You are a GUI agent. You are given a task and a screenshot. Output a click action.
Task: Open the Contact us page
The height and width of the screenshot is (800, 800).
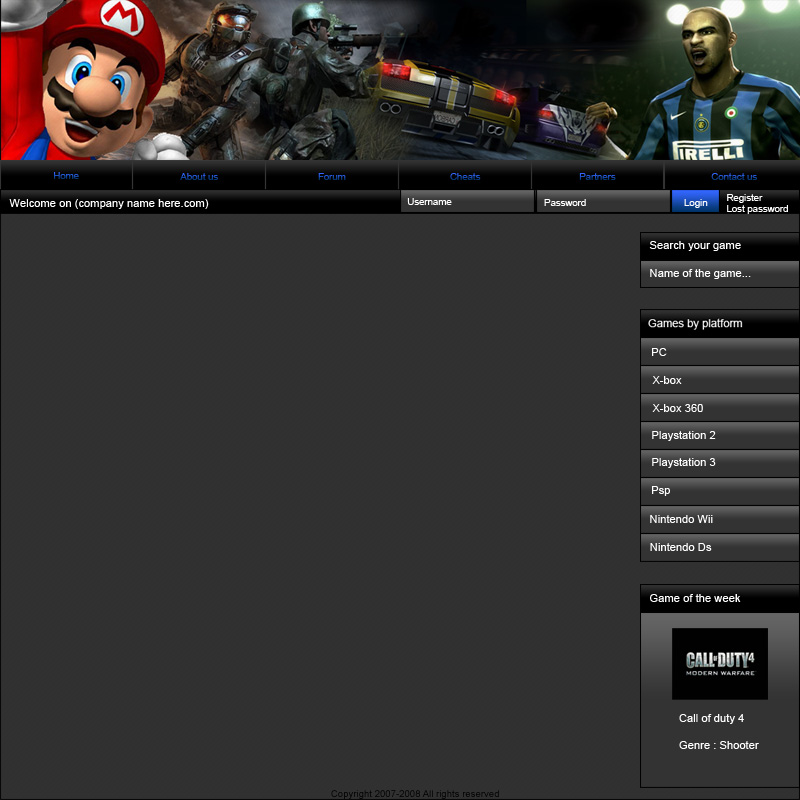[x=734, y=177]
